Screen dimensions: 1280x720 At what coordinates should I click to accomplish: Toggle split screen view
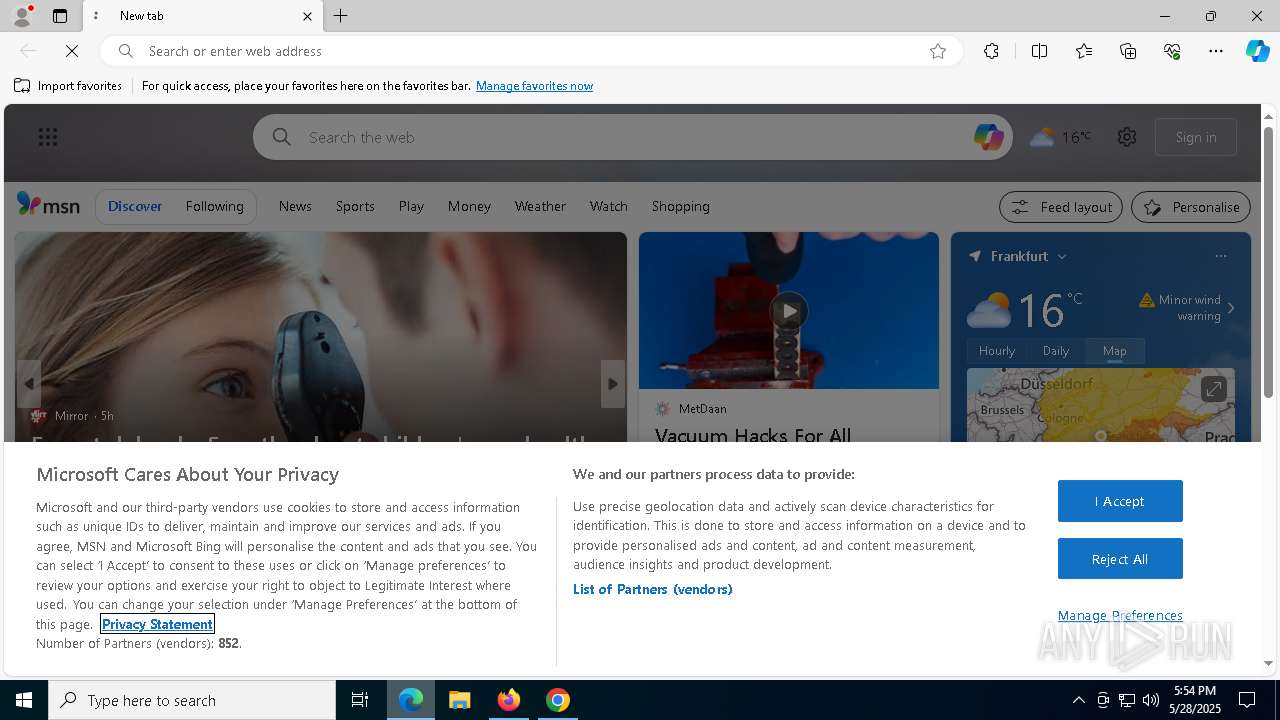tap(1039, 51)
